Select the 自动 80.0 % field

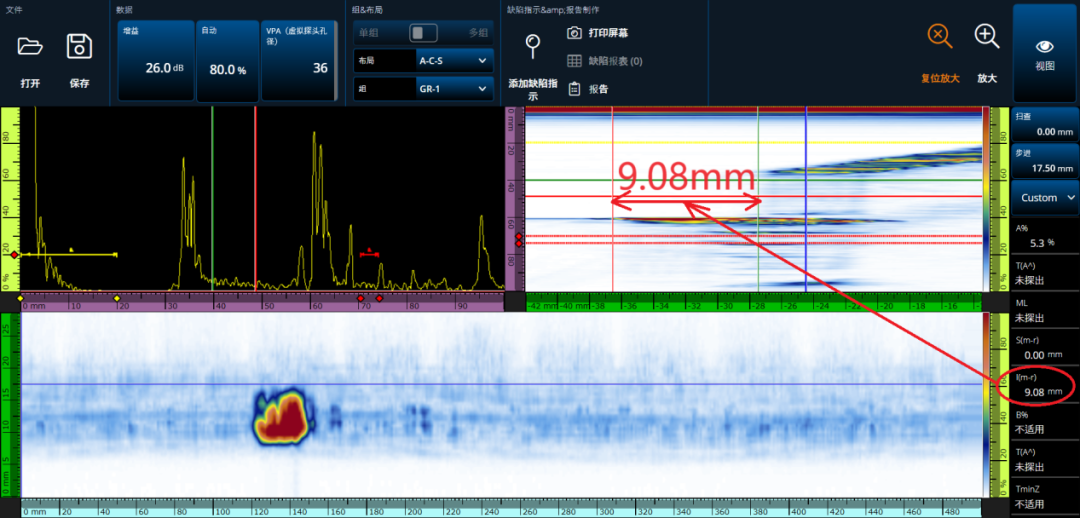point(227,61)
